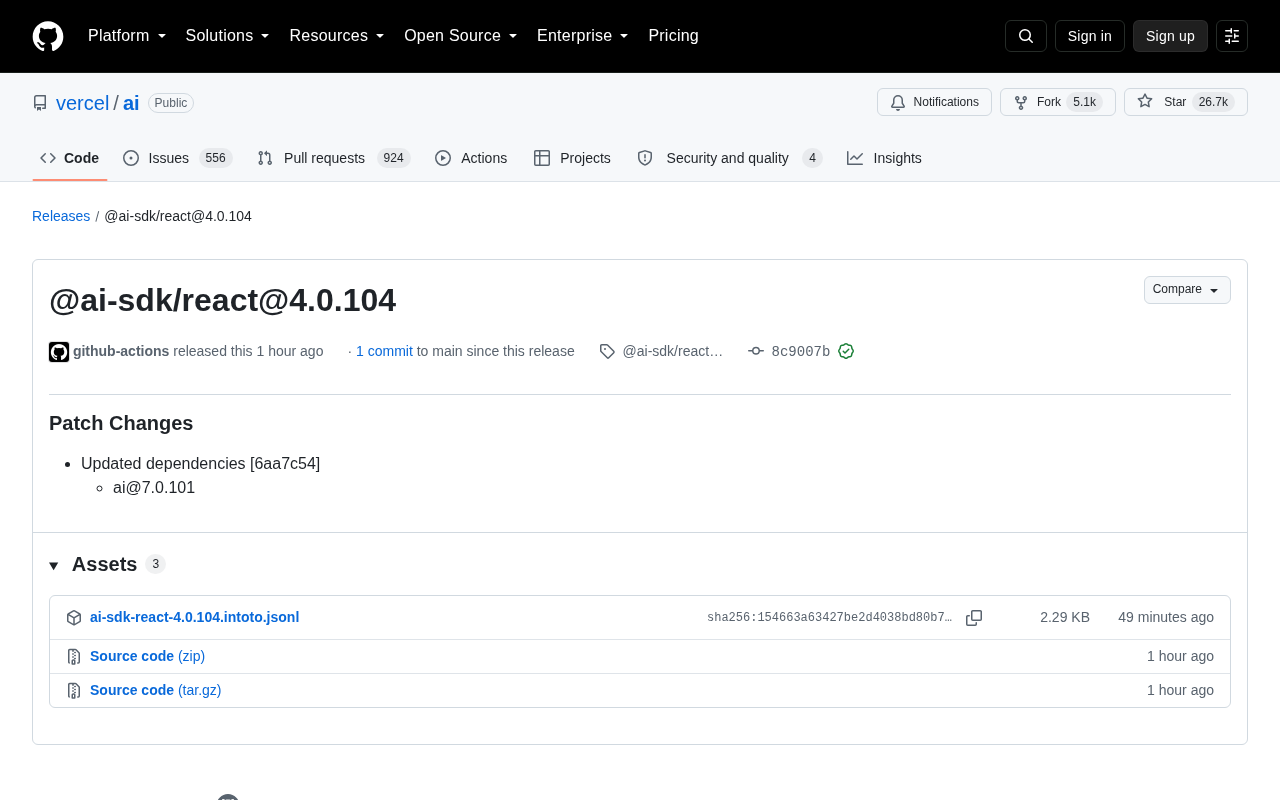Go back to Releases breadcrumb link
The image size is (1280, 800).
tap(61, 216)
